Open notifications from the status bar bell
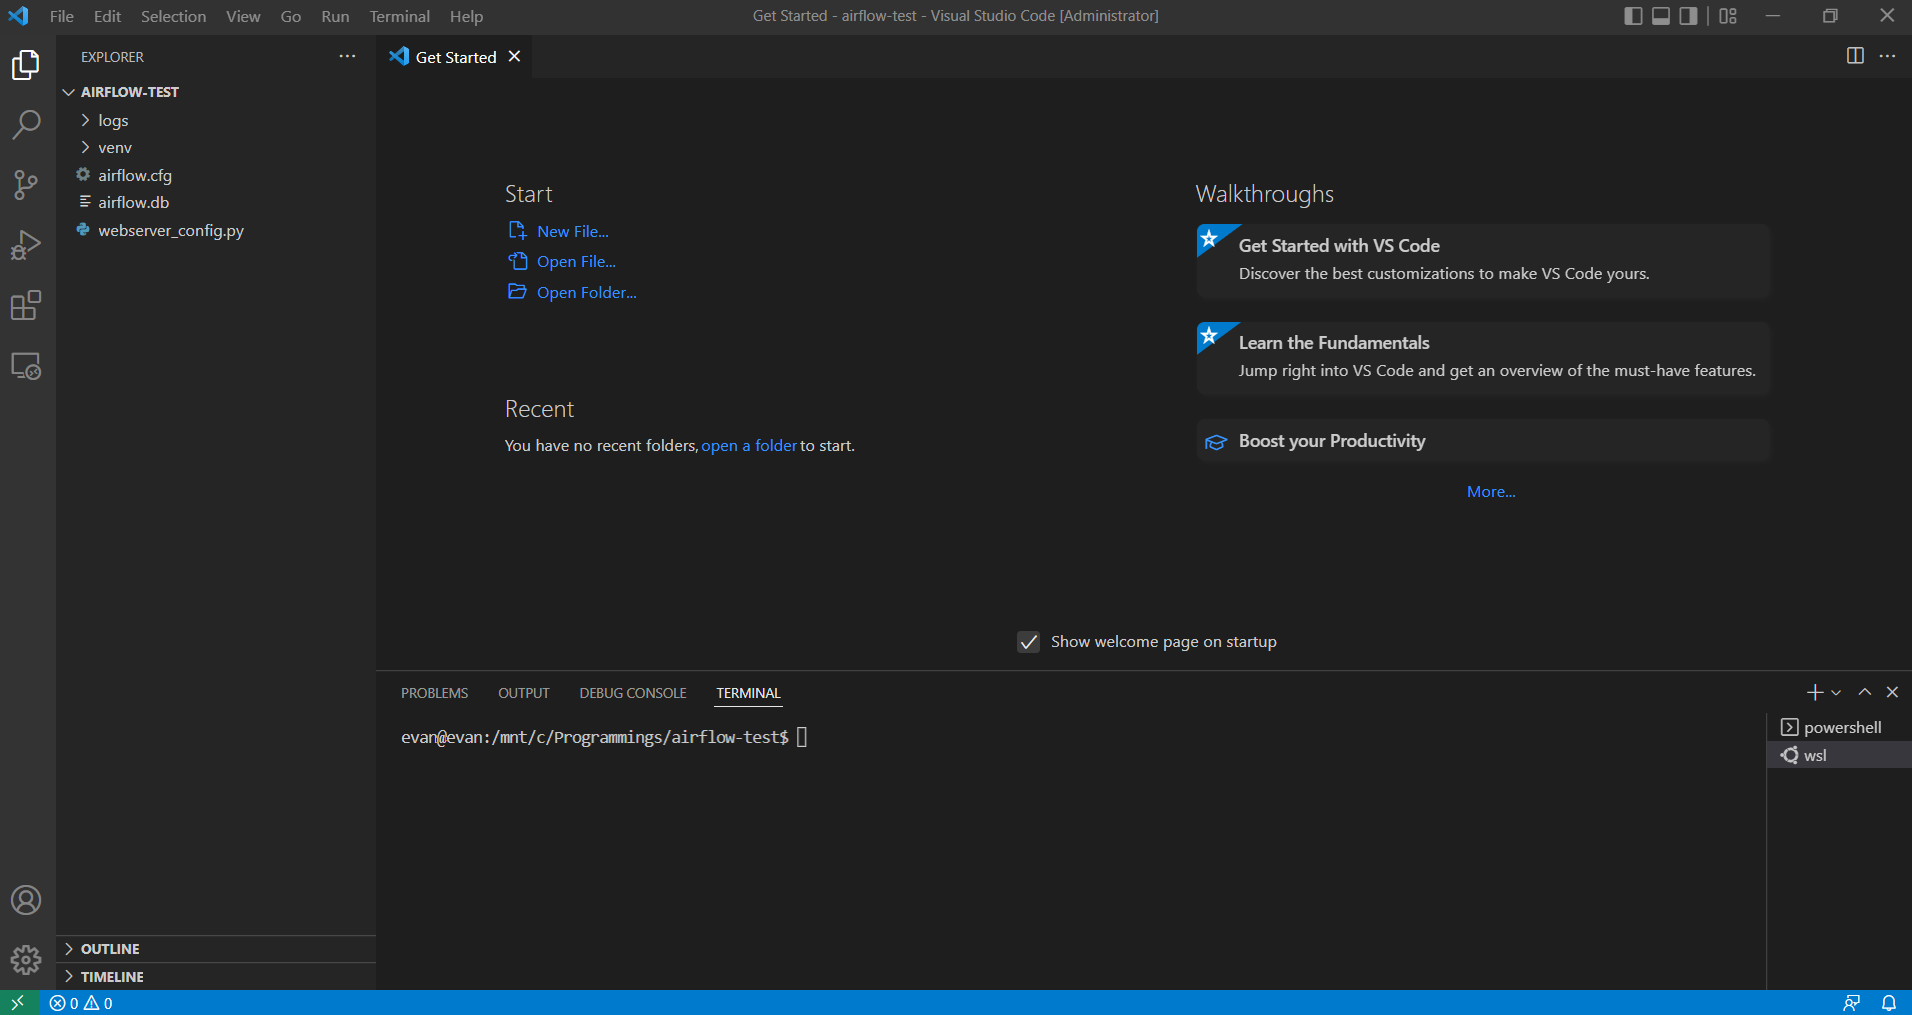The width and height of the screenshot is (1912, 1015). pyautogui.click(x=1889, y=1002)
